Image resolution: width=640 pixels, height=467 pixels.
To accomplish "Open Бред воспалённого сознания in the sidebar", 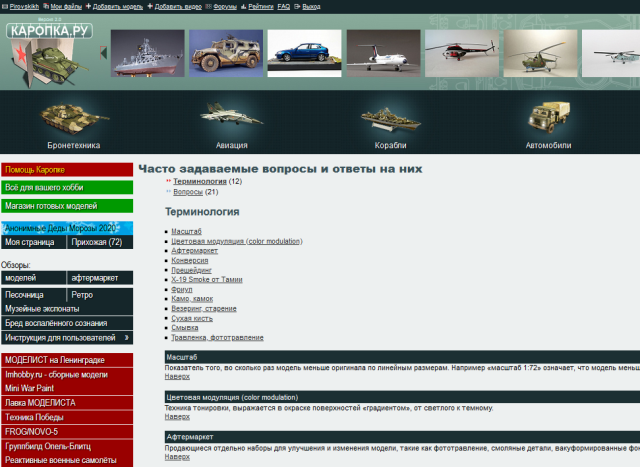I will pyautogui.click(x=67, y=323).
